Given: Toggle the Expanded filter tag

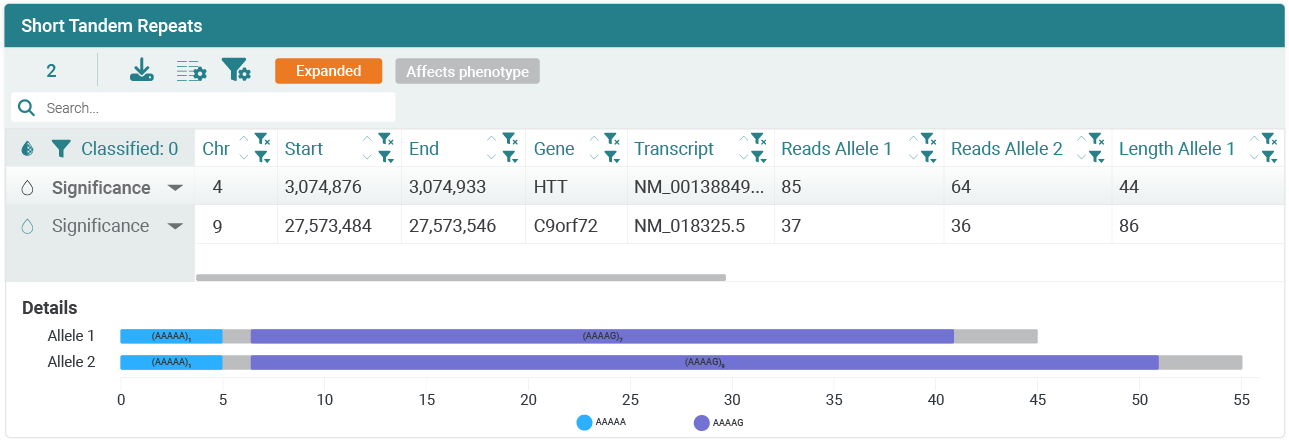Looking at the screenshot, I should [328, 71].
